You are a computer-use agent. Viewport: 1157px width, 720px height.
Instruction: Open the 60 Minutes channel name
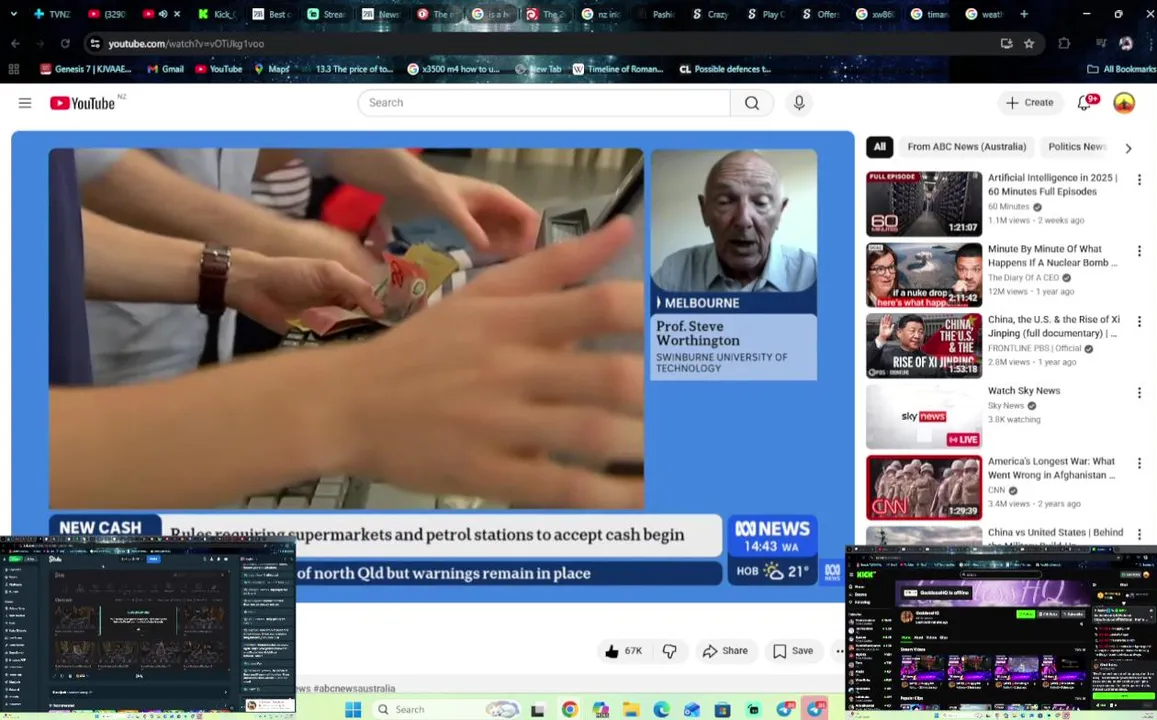(x=1008, y=207)
